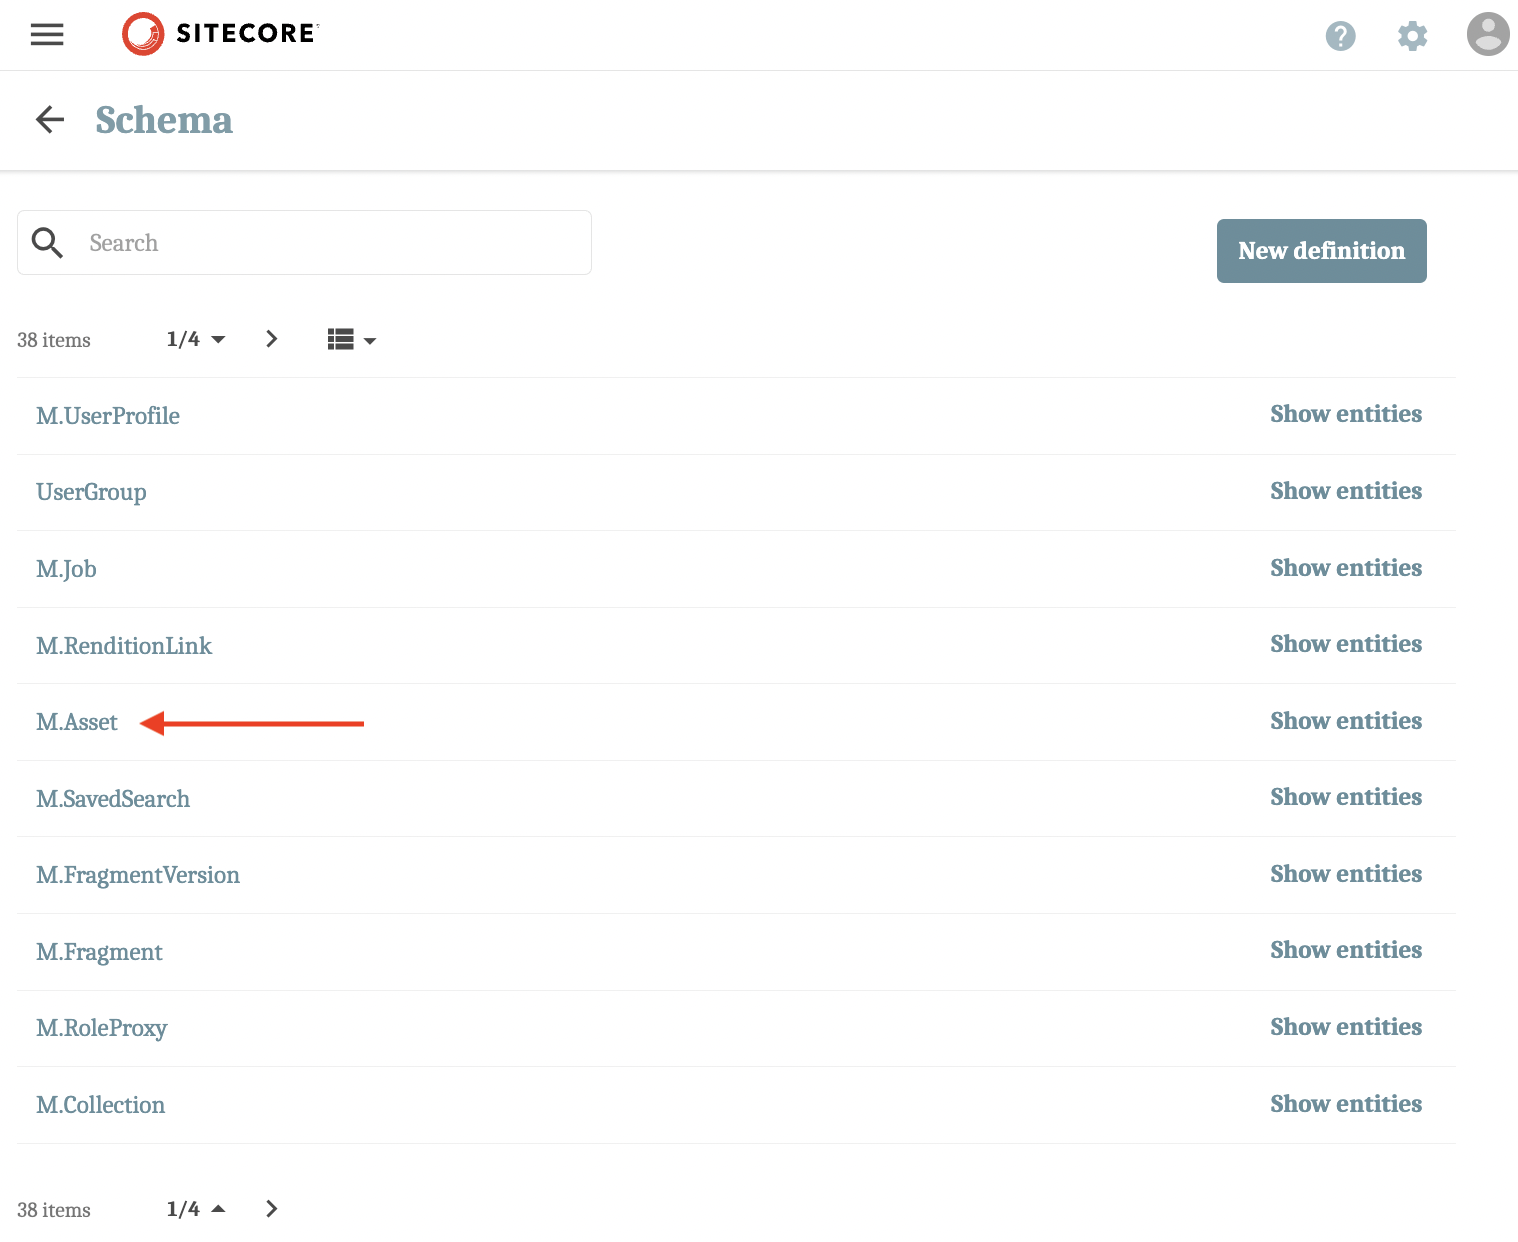Open the page selector dropdown showing 1/4
The width and height of the screenshot is (1518, 1242).
tap(196, 339)
